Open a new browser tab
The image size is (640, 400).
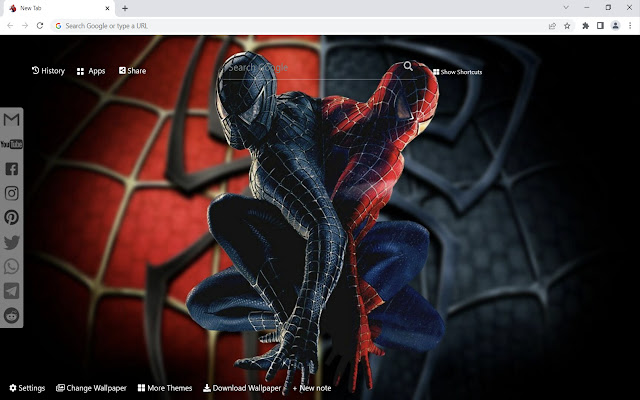tap(125, 8)
